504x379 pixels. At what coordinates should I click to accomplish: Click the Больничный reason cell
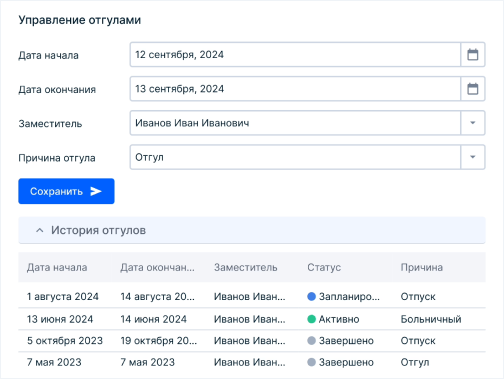tap(431, 319)
